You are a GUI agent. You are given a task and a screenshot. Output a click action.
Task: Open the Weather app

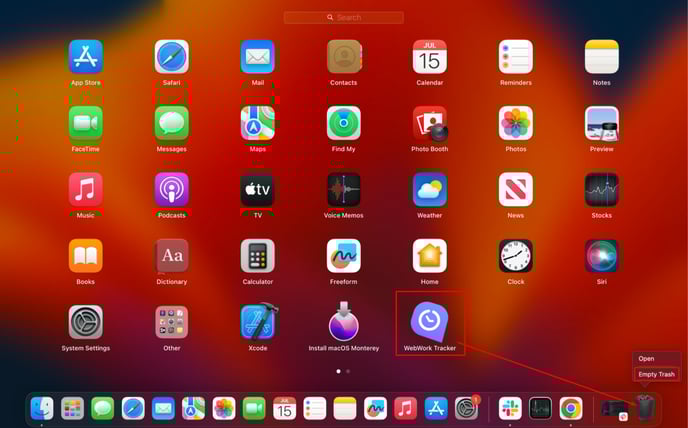[x=430, y=189]
